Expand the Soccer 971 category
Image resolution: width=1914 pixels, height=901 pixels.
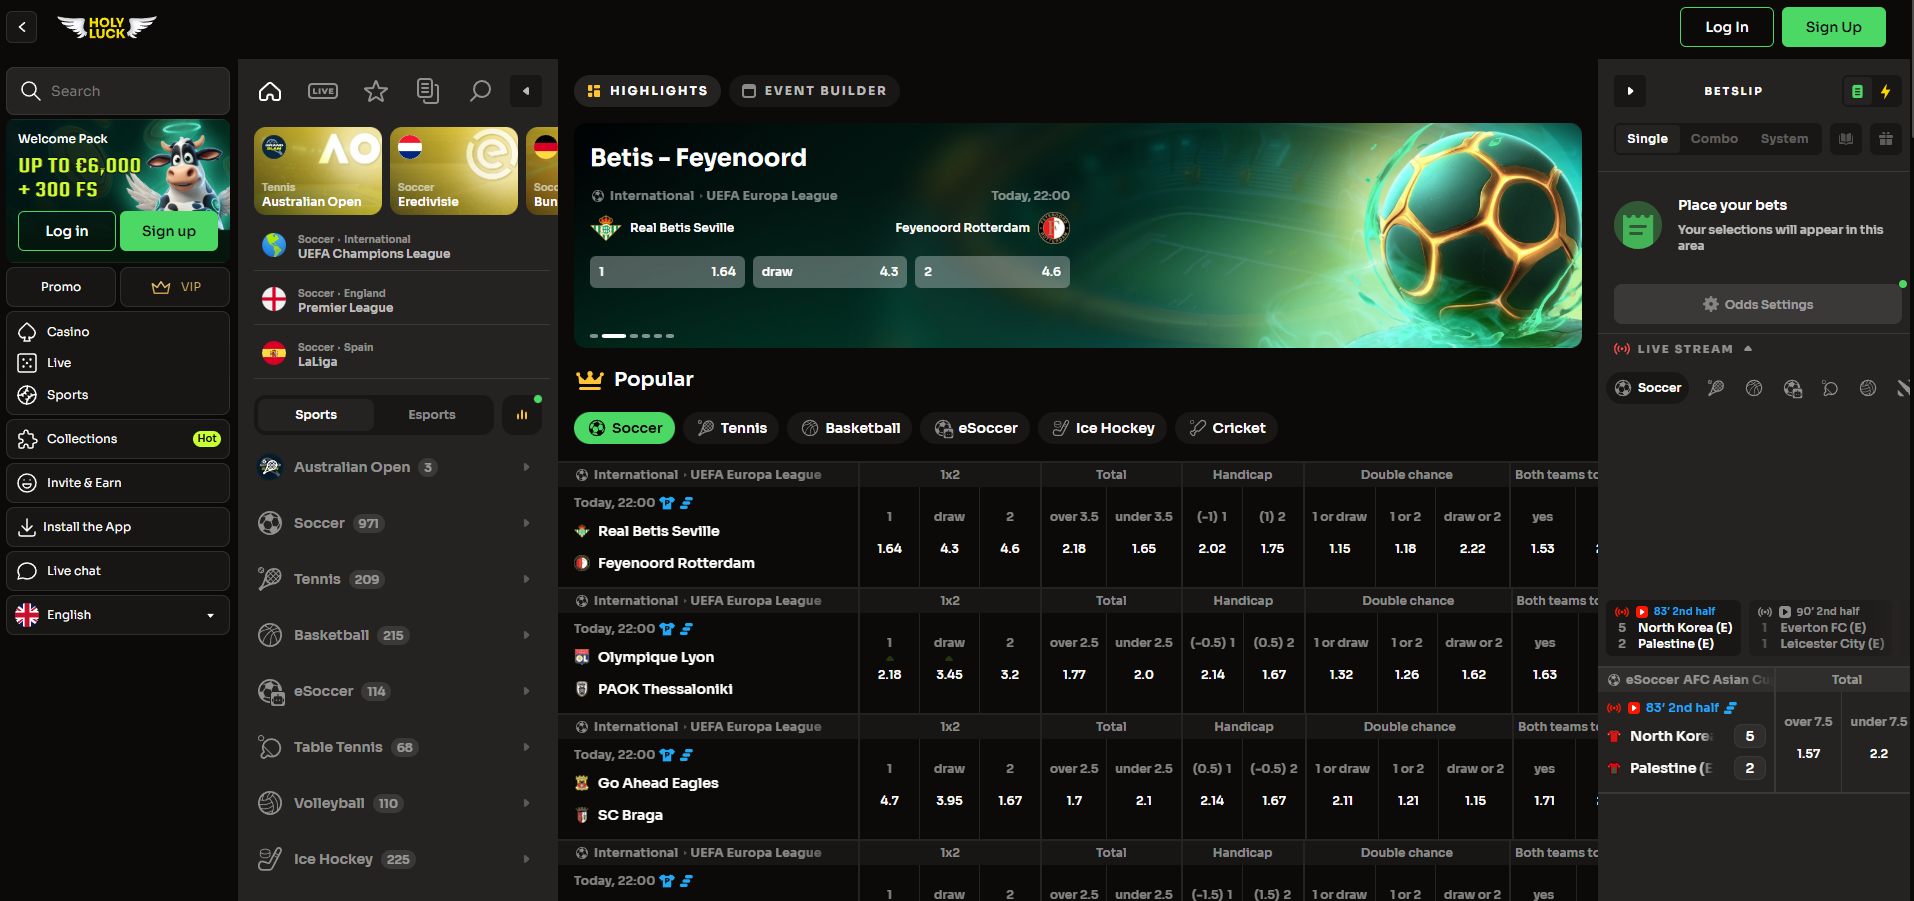[396, 523]
